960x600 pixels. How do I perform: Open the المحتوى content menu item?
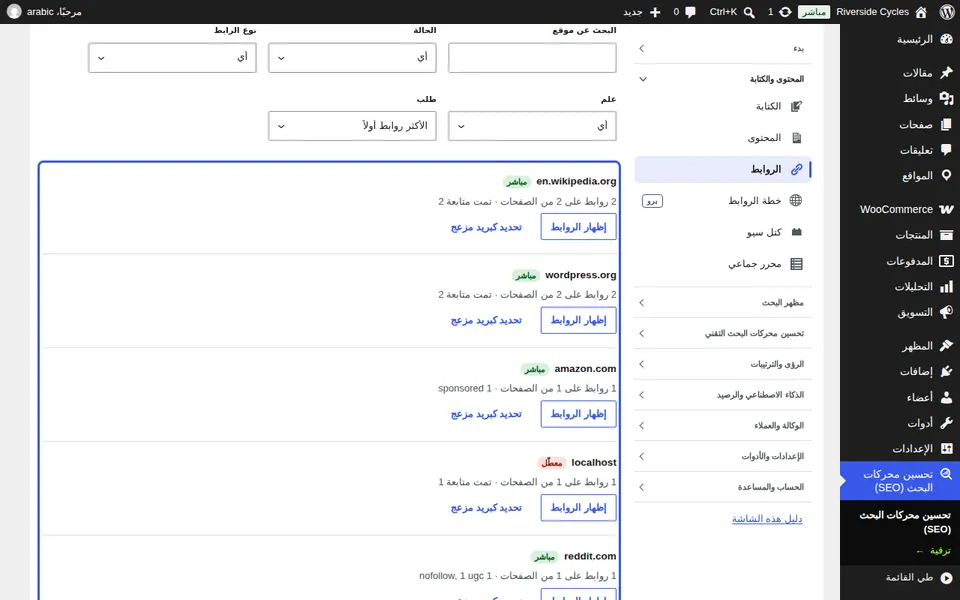[723, 138]
